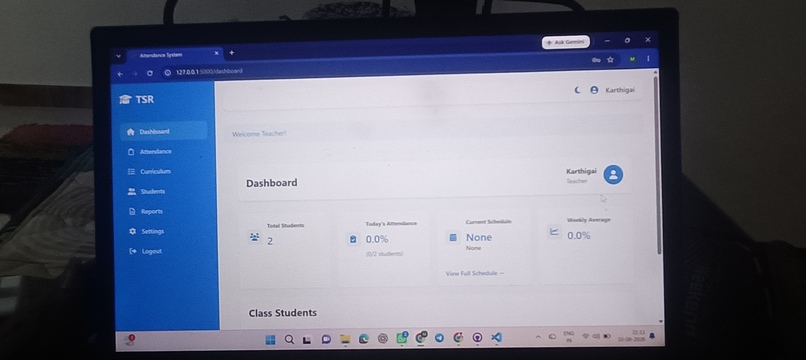Screen dimensions: 806x360
Task: Close the Attendance System tab
Action: coord(216,53)
